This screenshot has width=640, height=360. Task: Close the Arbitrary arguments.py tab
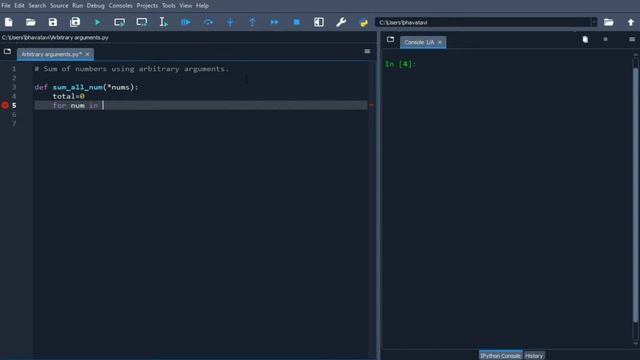coord(87,54)
